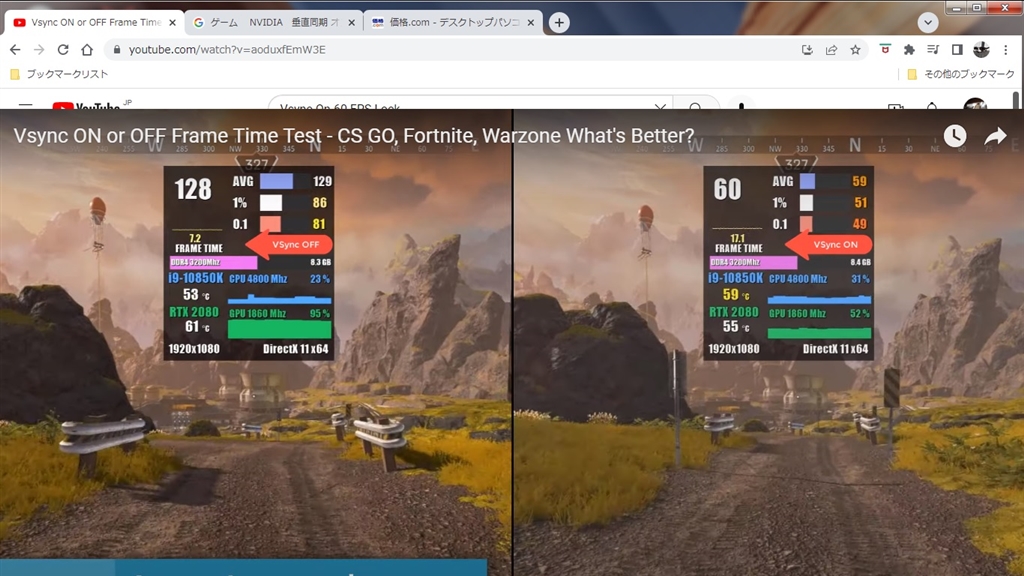Close the Google NVIDIA search tab
This screenshot has width=1024, height=576.
click(x=351, y=22)
